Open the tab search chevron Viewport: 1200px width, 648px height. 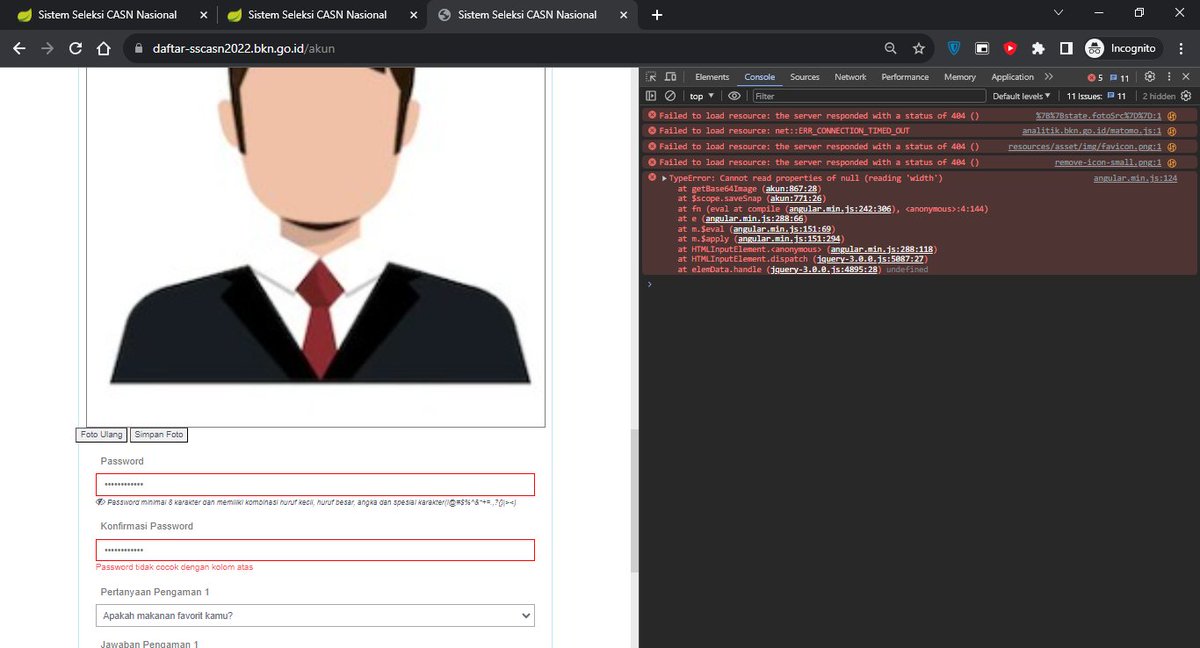1060,13
